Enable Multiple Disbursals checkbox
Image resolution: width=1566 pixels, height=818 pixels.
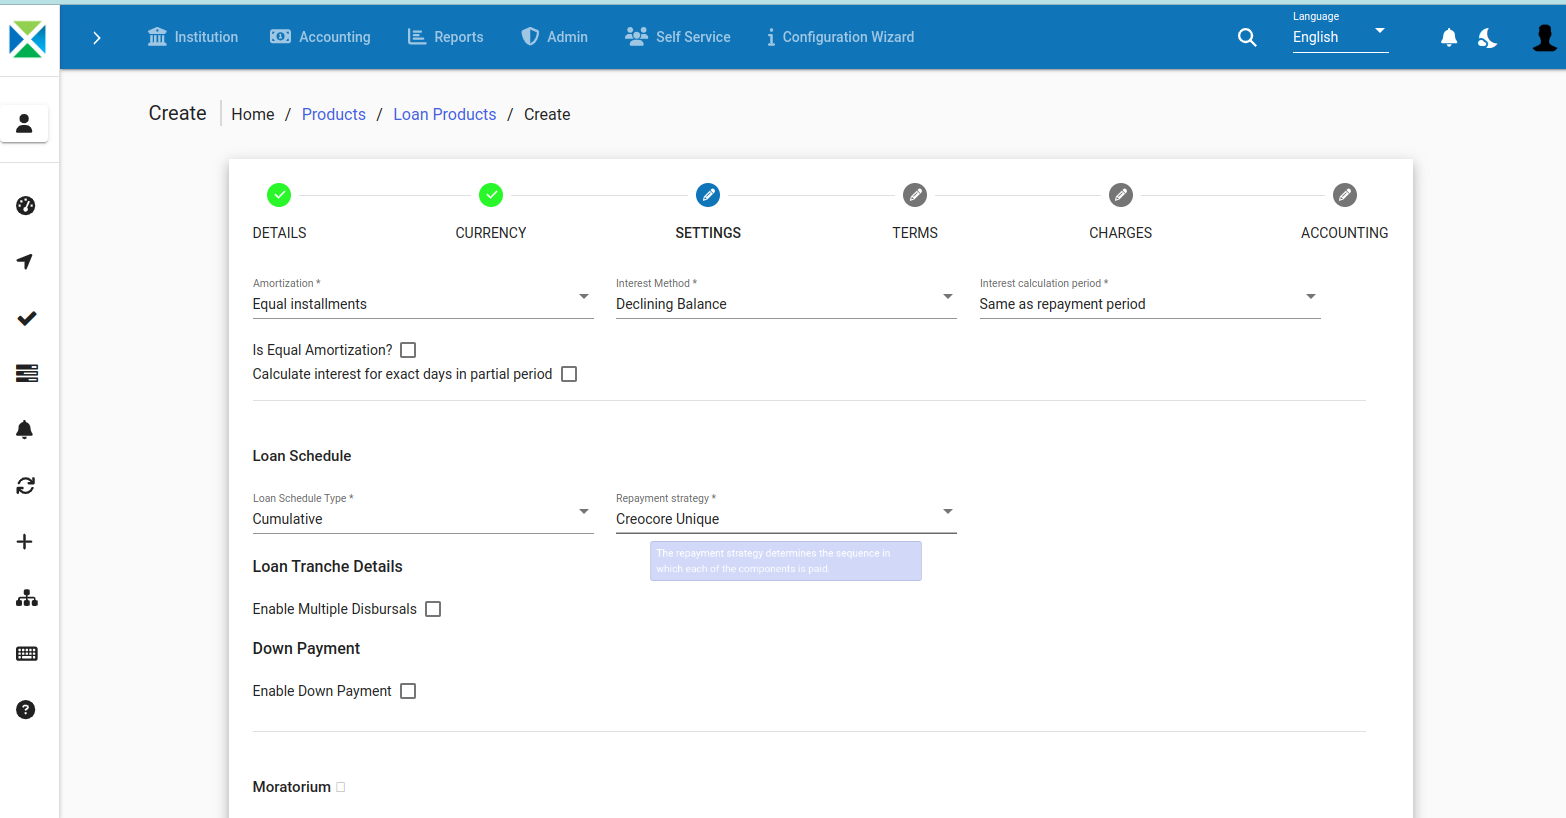(x=433, y=609)
